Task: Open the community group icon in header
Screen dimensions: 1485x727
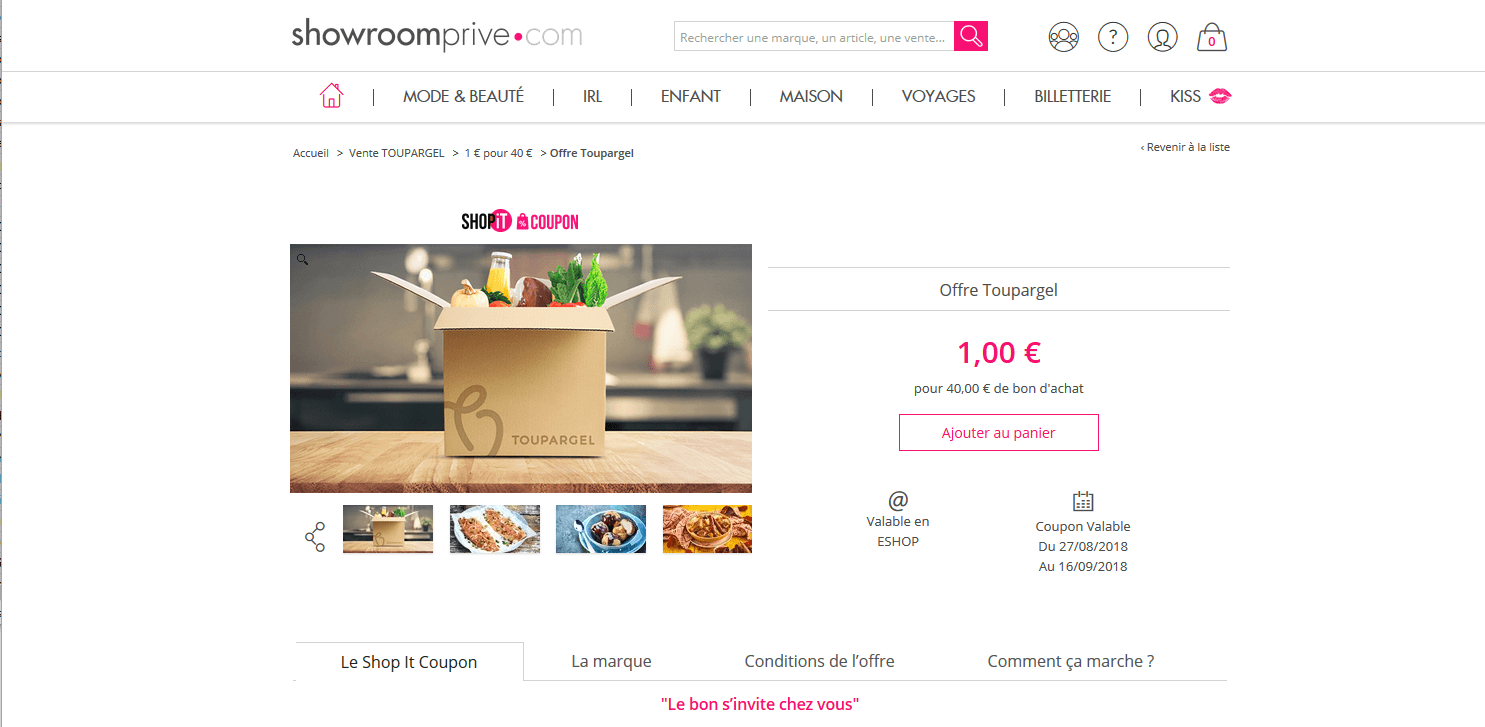Action: point(1064,37)
